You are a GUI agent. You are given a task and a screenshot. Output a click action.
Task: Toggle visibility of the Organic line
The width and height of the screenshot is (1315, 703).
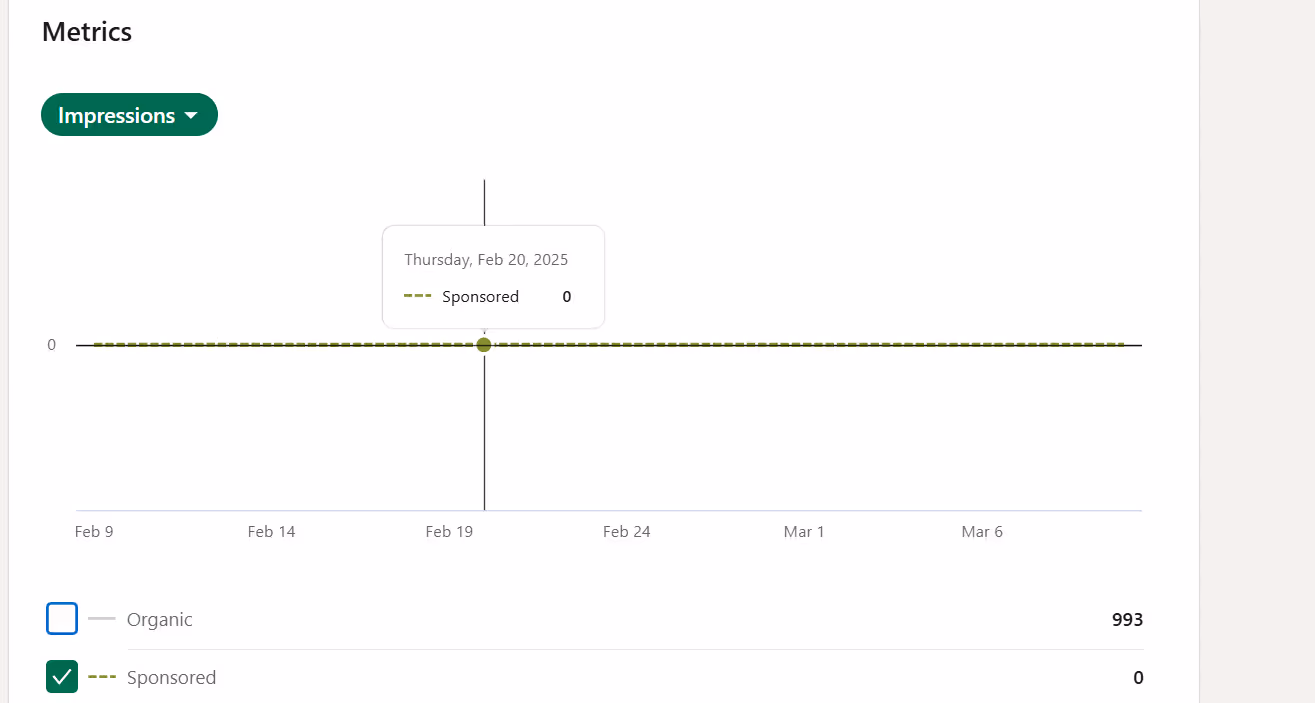click(61, 618)
